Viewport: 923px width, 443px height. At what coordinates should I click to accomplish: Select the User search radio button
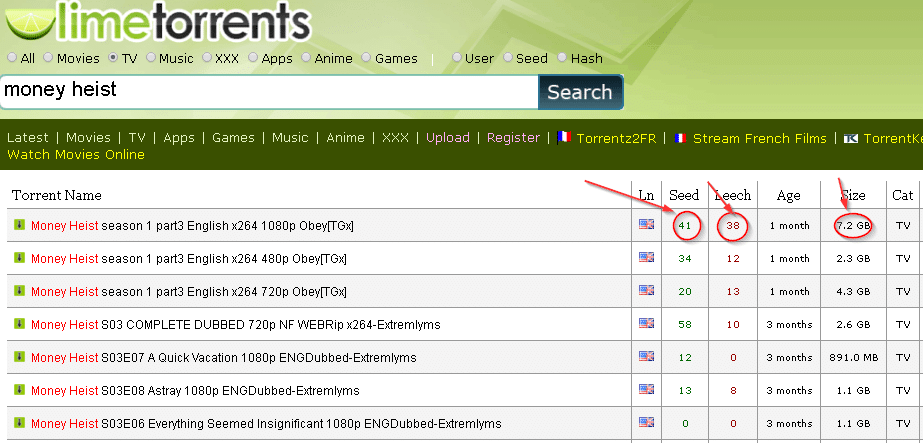[x=457, y=58]
